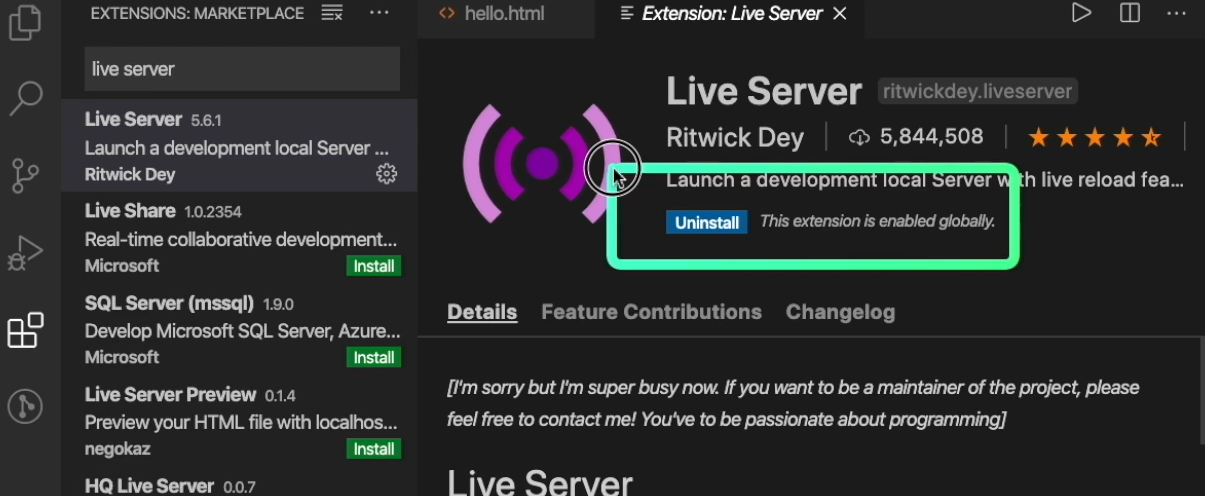This screenshot has height=496, width=1205.
Task: Click the 'EXTENSIONS: MARKETPLACE' panel title
Action: pos(197,14)
